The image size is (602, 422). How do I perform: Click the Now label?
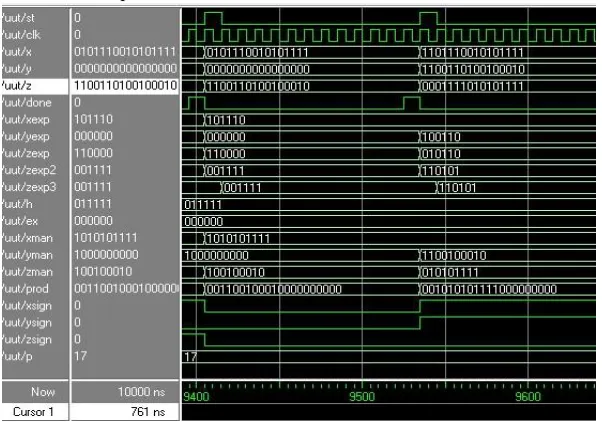[x=43, y=392]
